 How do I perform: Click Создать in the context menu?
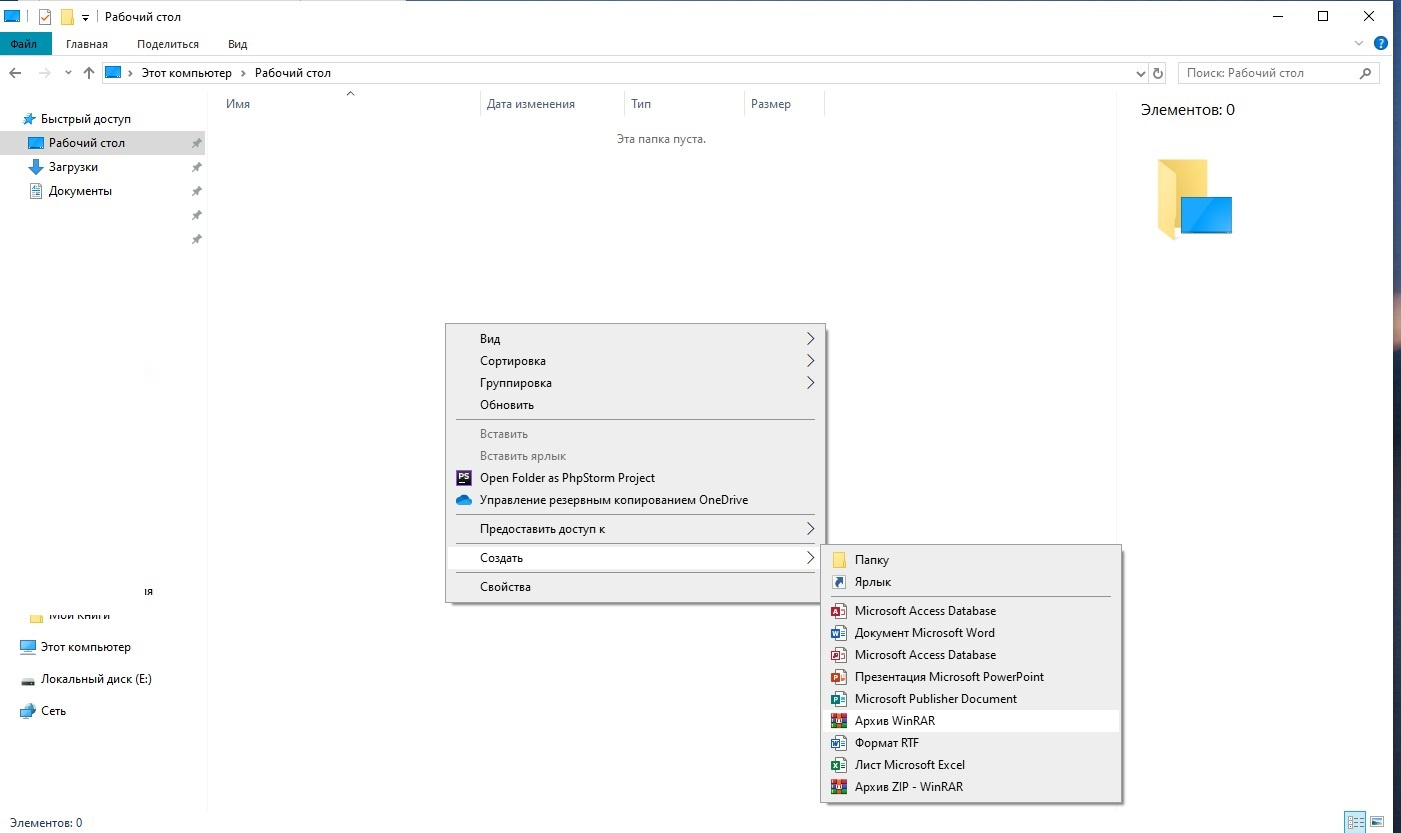click(x=635, y=558)
